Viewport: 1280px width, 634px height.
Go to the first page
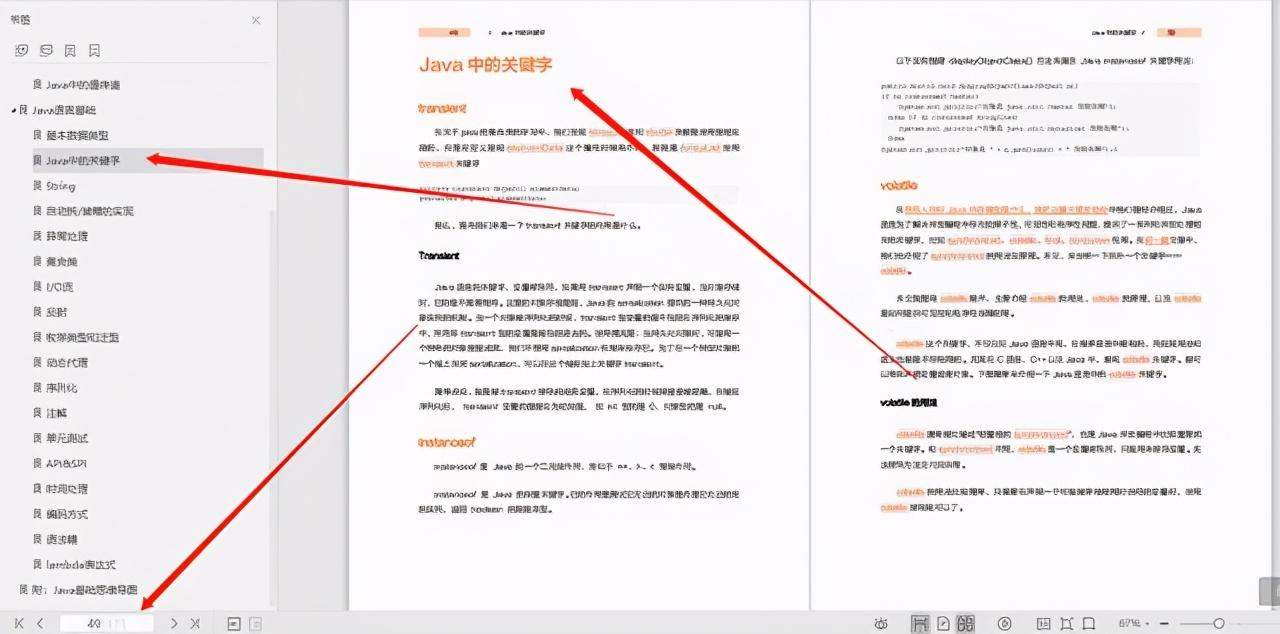tap(20, 623)
